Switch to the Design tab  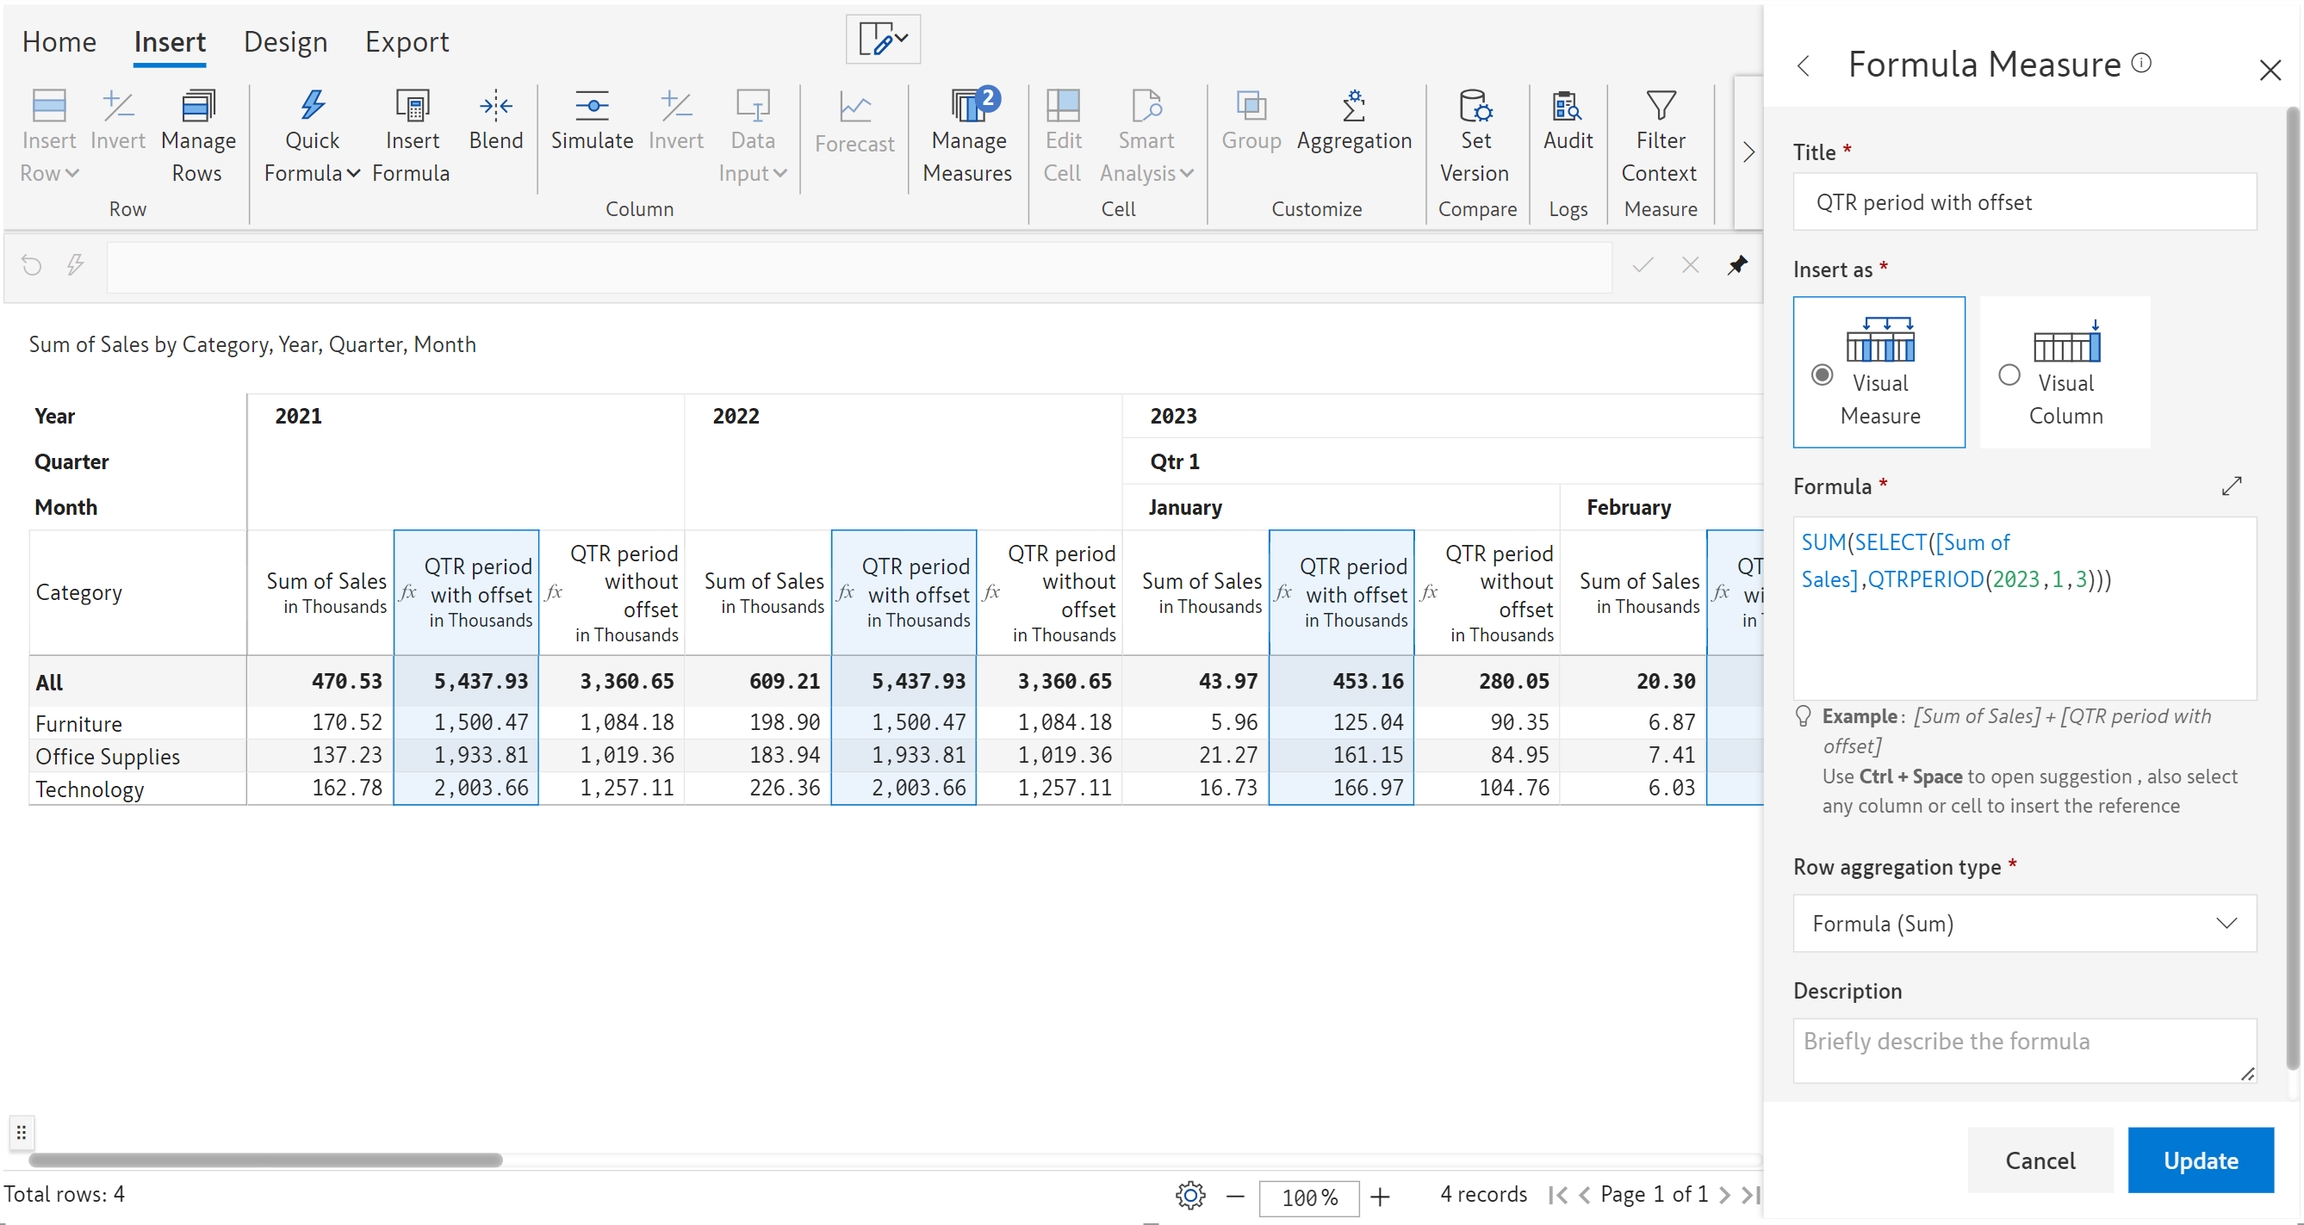tap(285, 42)
